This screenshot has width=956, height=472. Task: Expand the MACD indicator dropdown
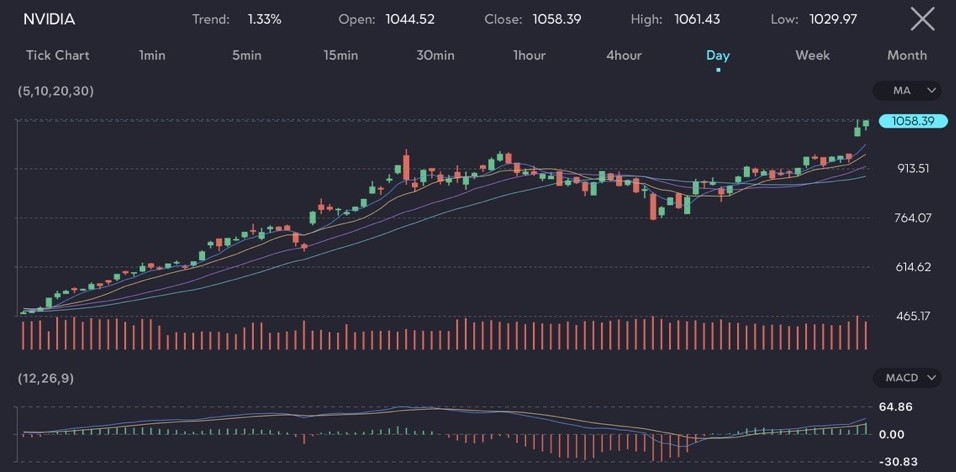click(907, 378)
